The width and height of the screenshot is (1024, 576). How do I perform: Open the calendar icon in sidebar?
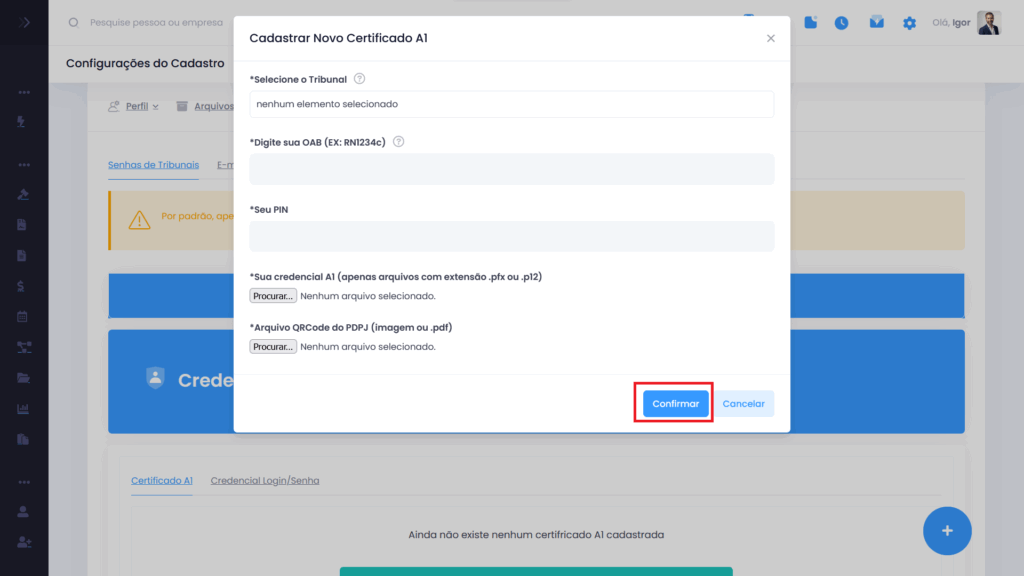tap(22, 317)
